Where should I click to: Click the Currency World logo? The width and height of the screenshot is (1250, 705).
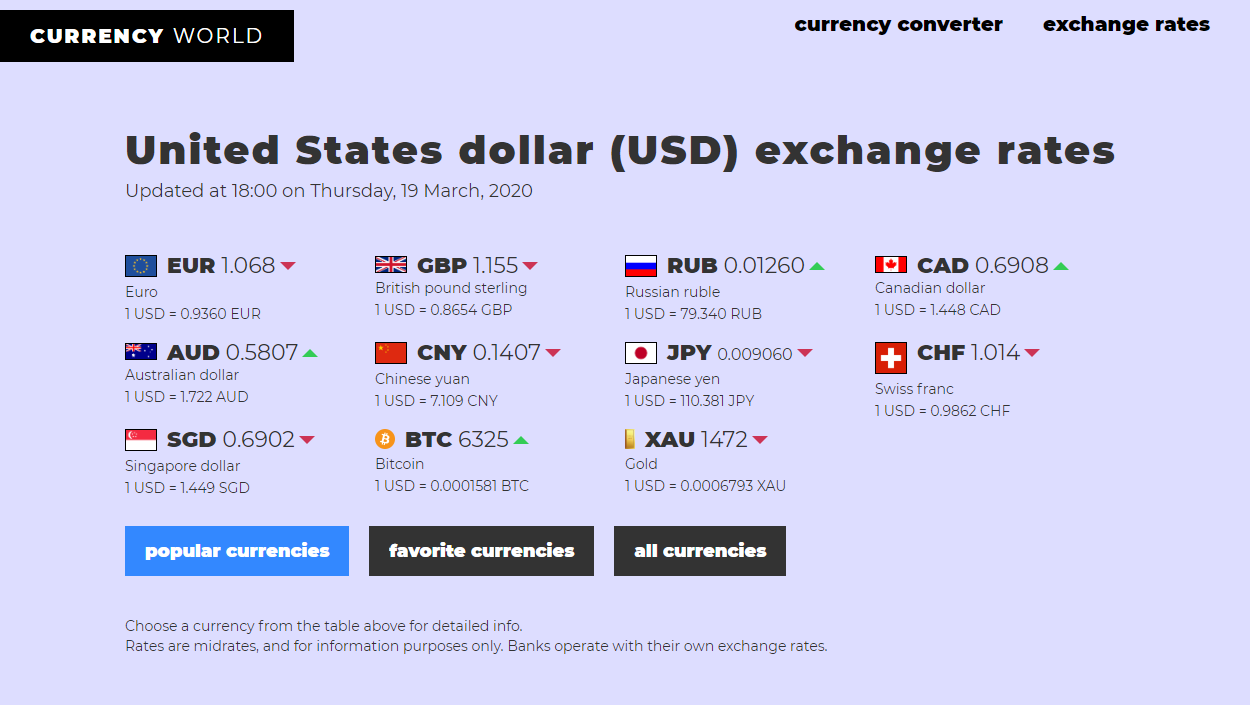(x=146, y=36)
